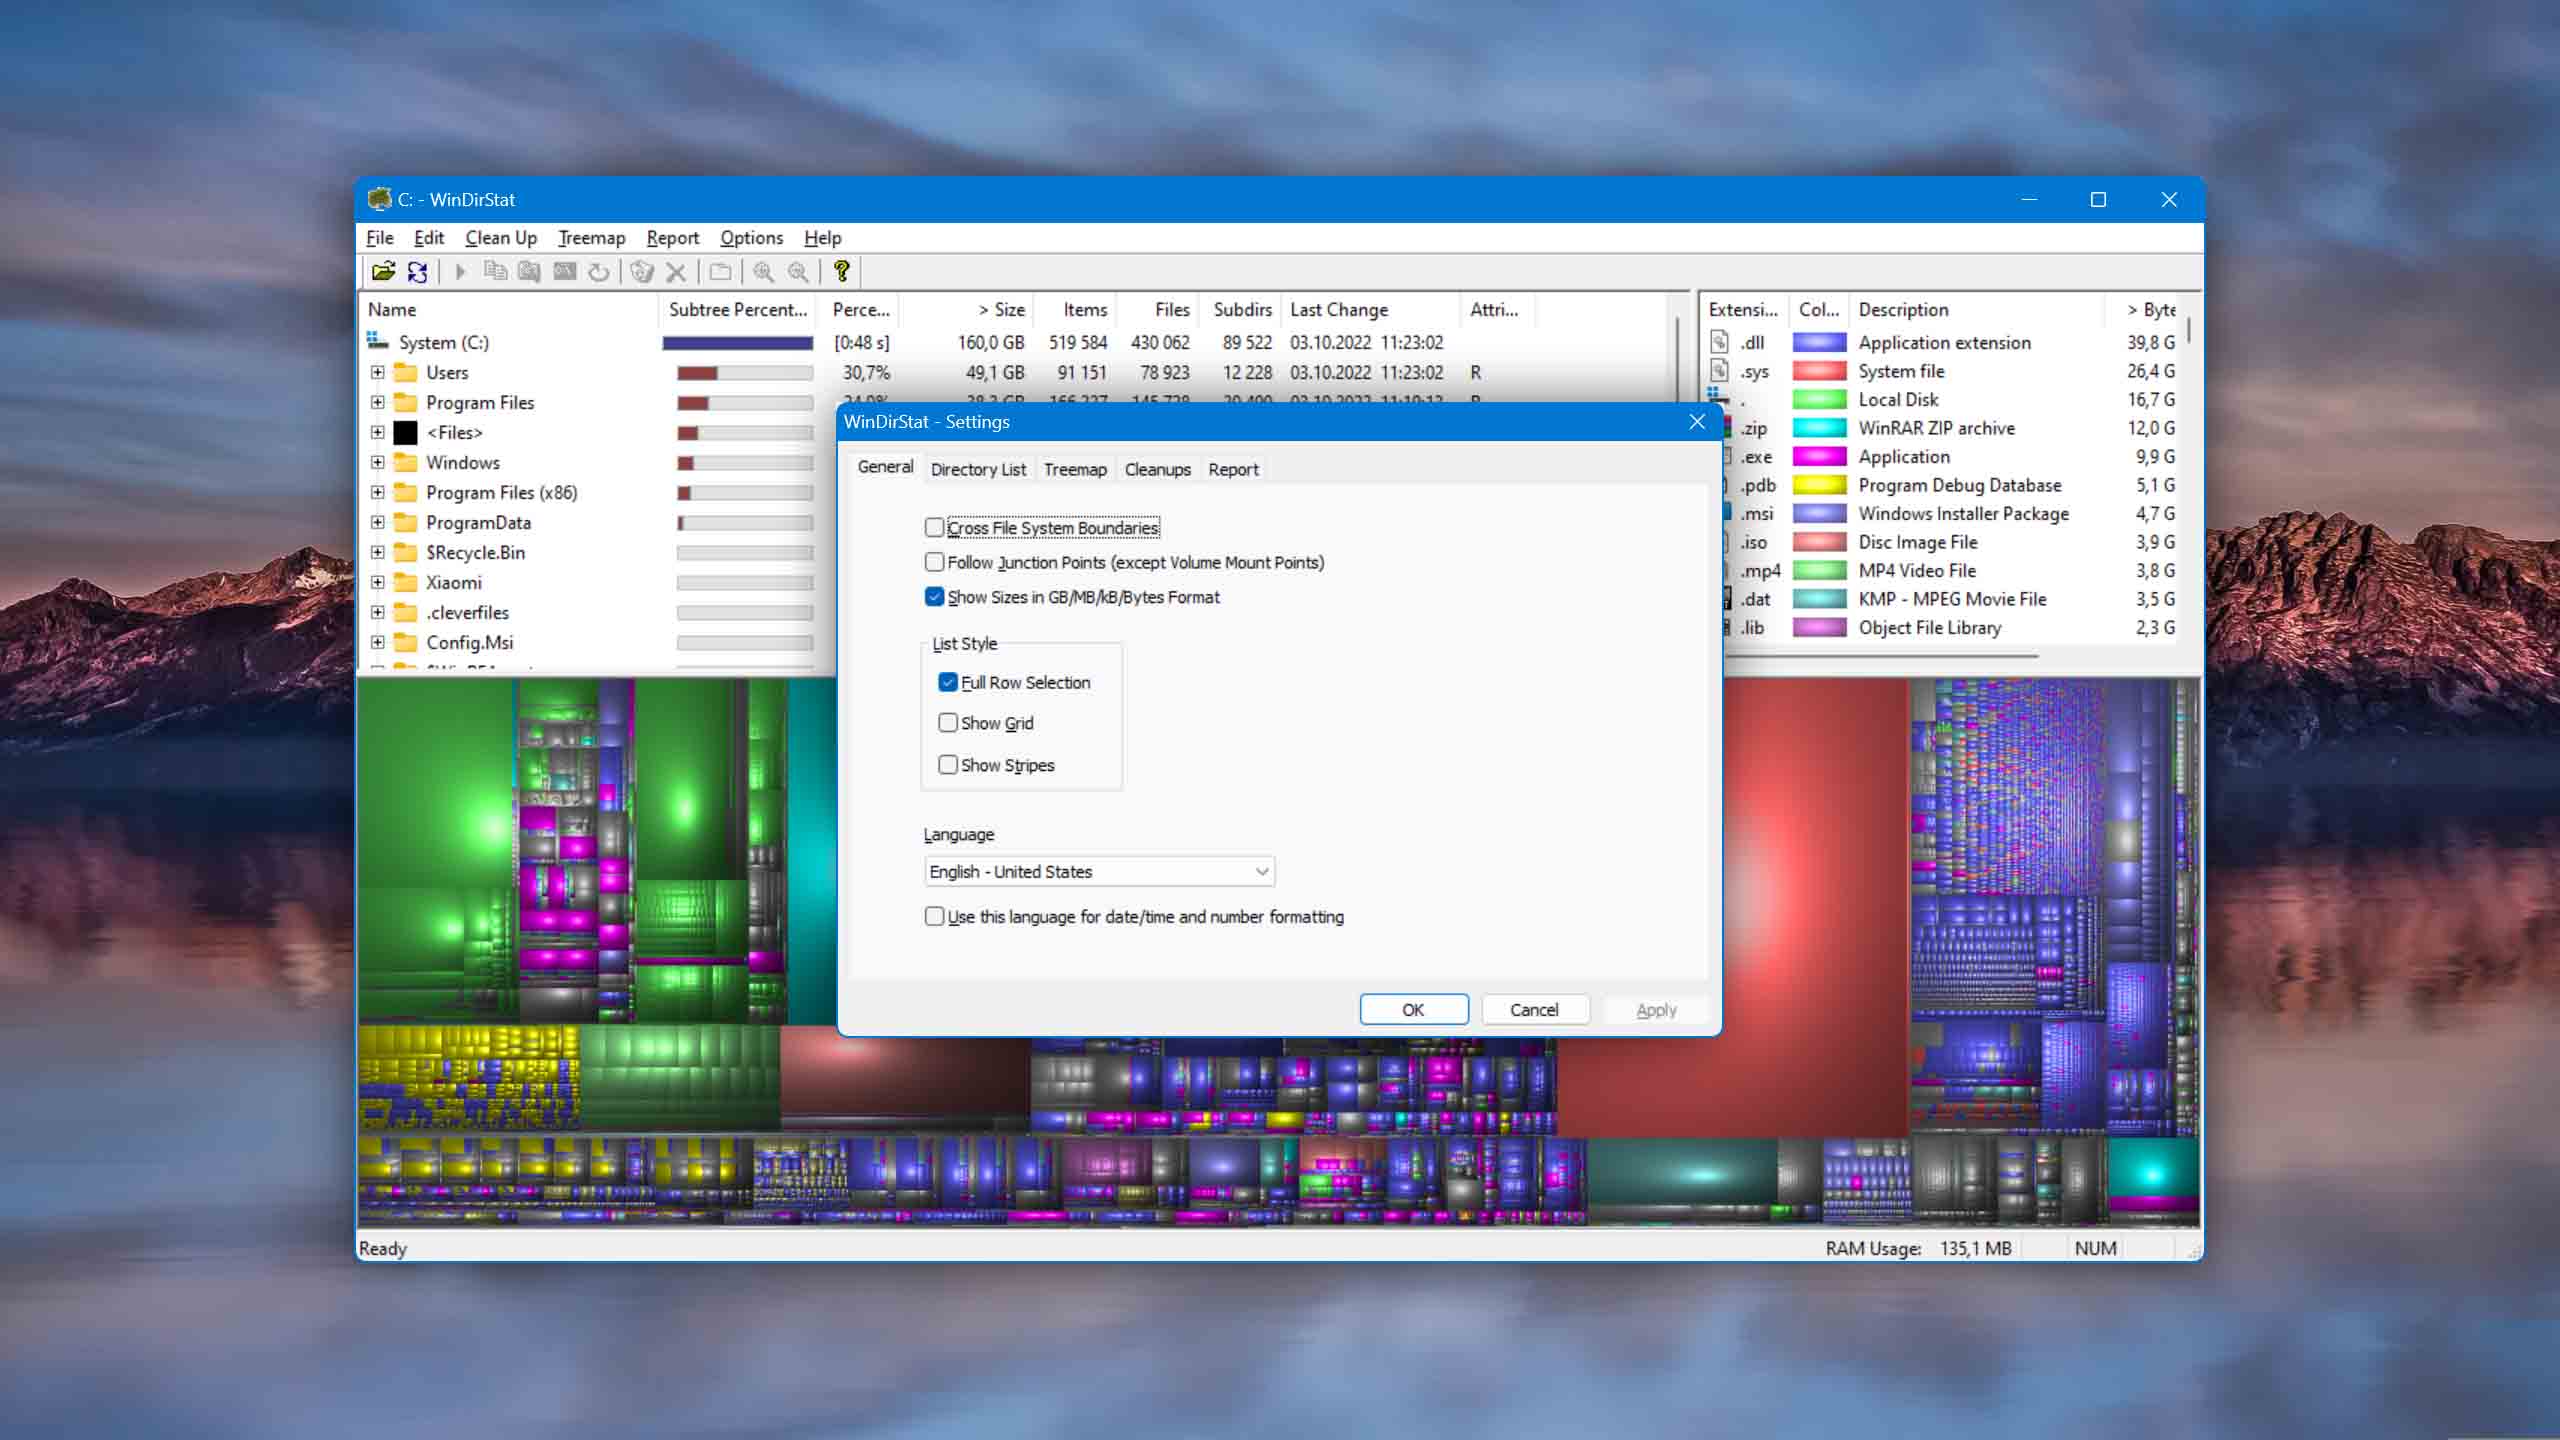
Task: Switch to the Cleanups settings tab
Action: pos(1157,469)
